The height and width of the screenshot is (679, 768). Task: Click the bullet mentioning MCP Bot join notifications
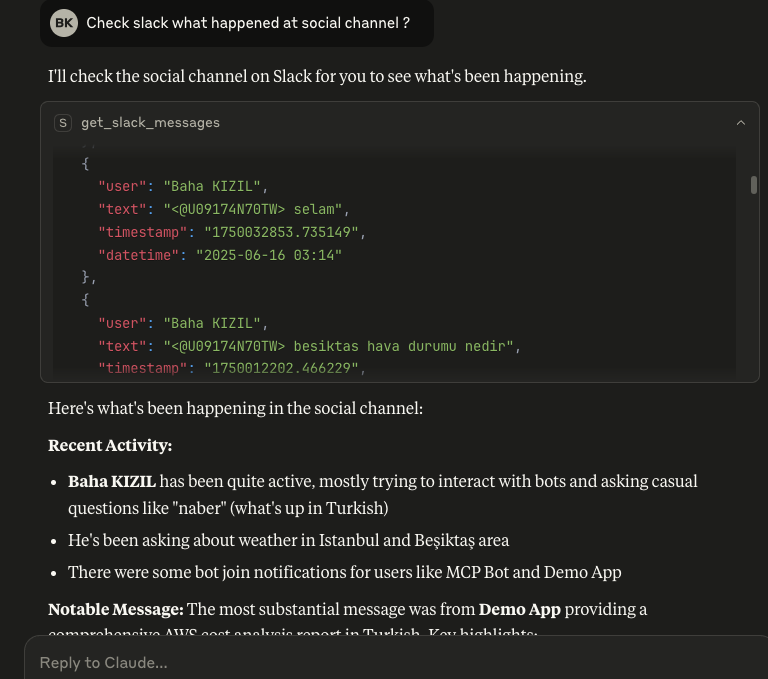tap(344, 572)
